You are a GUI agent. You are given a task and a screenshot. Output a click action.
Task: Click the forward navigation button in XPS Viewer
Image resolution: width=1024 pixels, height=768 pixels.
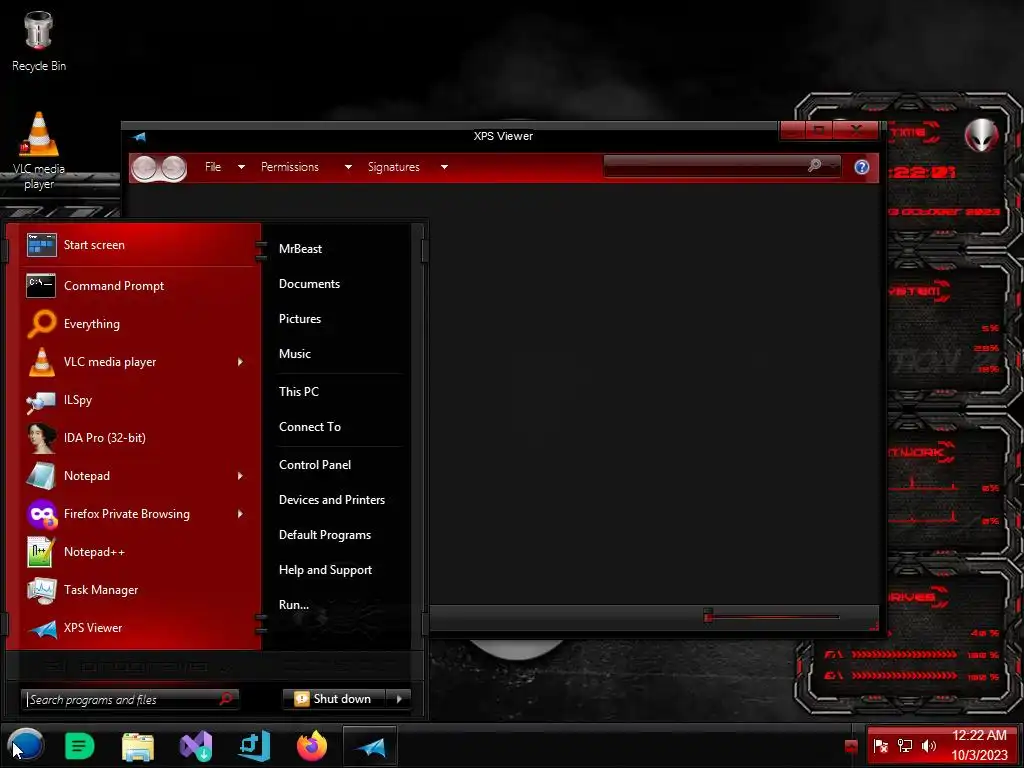(x=174, y=168)
